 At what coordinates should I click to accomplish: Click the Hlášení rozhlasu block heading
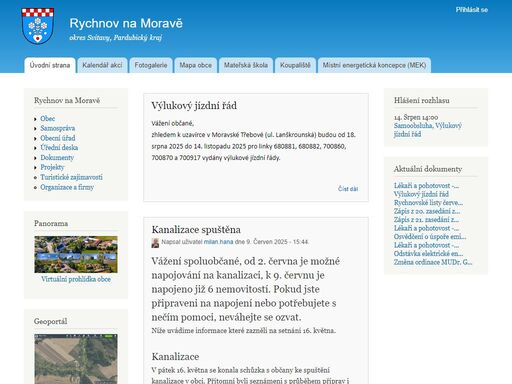(422, 100)
